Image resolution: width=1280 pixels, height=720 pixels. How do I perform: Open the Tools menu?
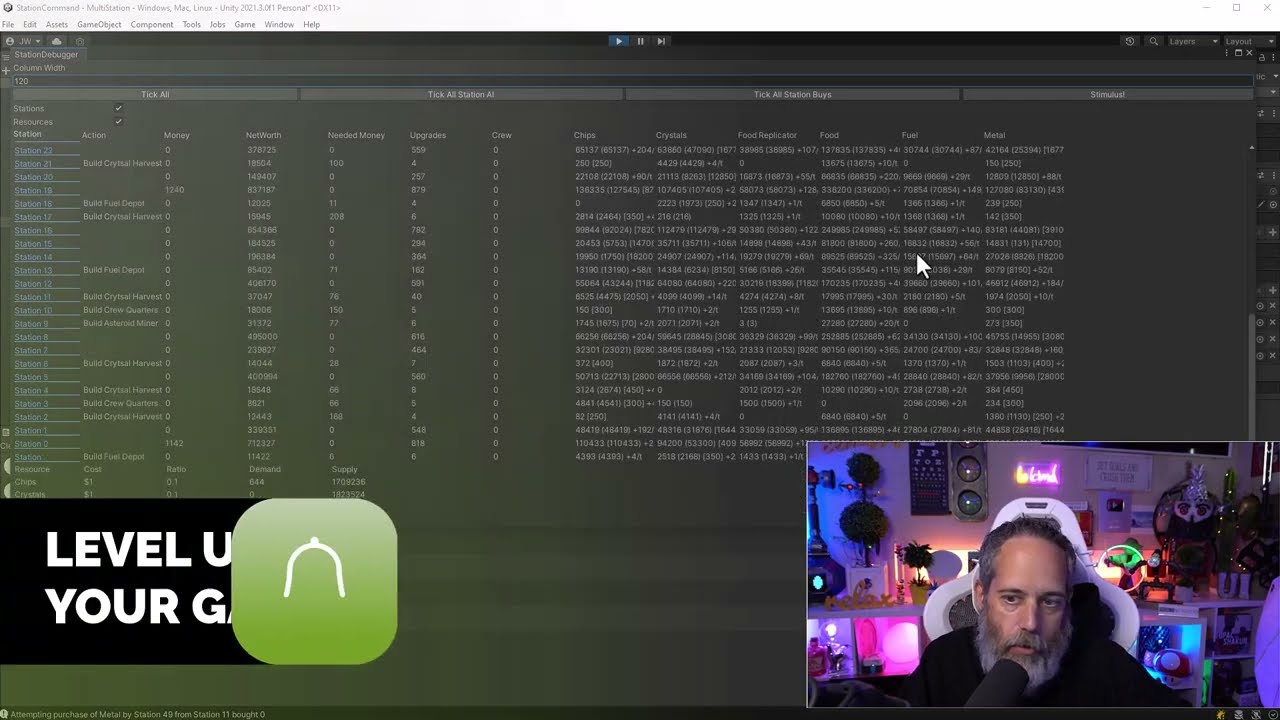pos(191,24)
